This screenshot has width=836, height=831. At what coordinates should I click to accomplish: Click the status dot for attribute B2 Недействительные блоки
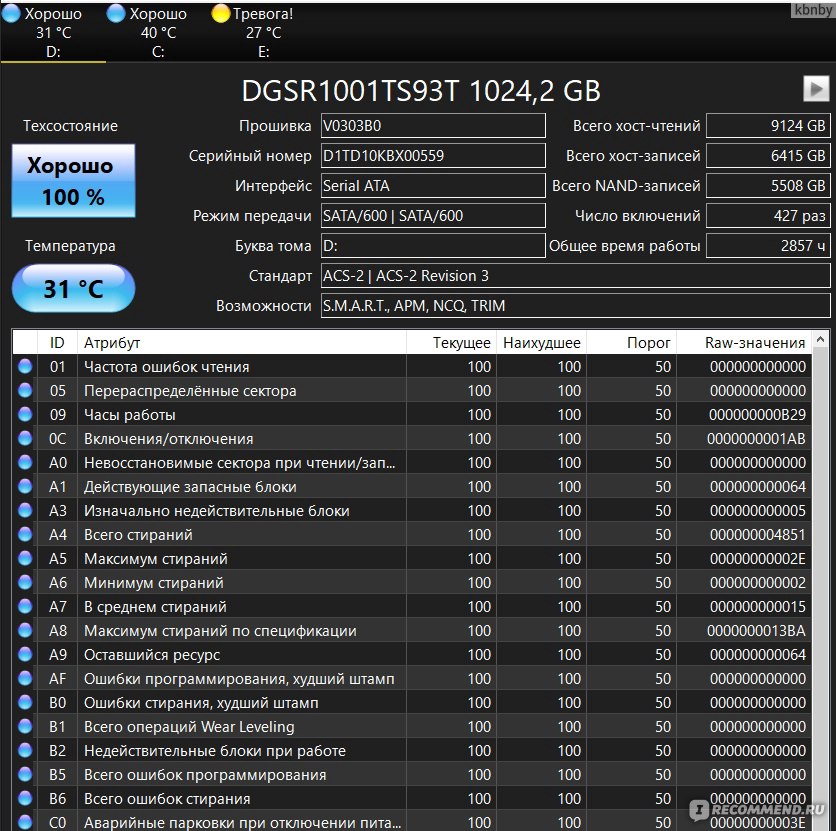tap(25, 750)
